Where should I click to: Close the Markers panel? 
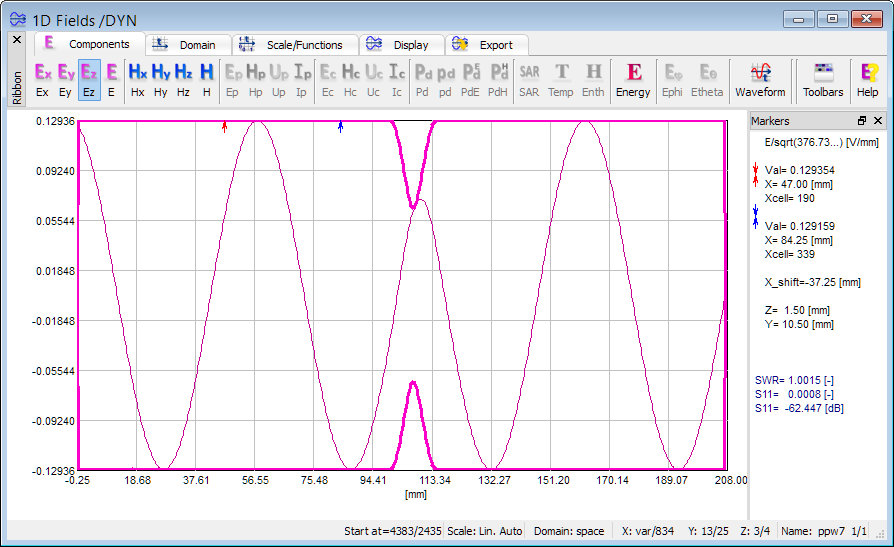(x=878, y=121)
